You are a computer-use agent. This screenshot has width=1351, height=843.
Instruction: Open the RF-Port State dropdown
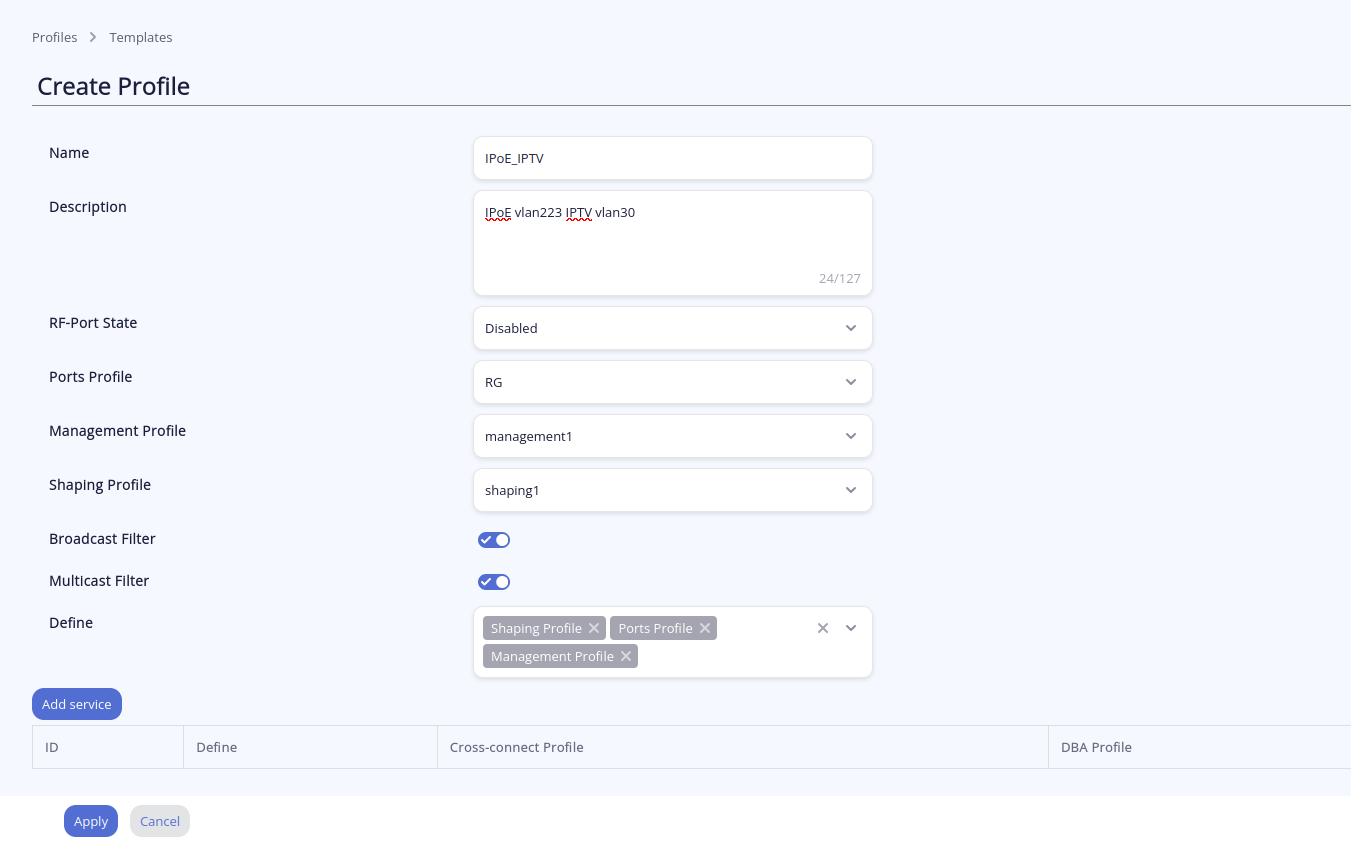point(672,328)
